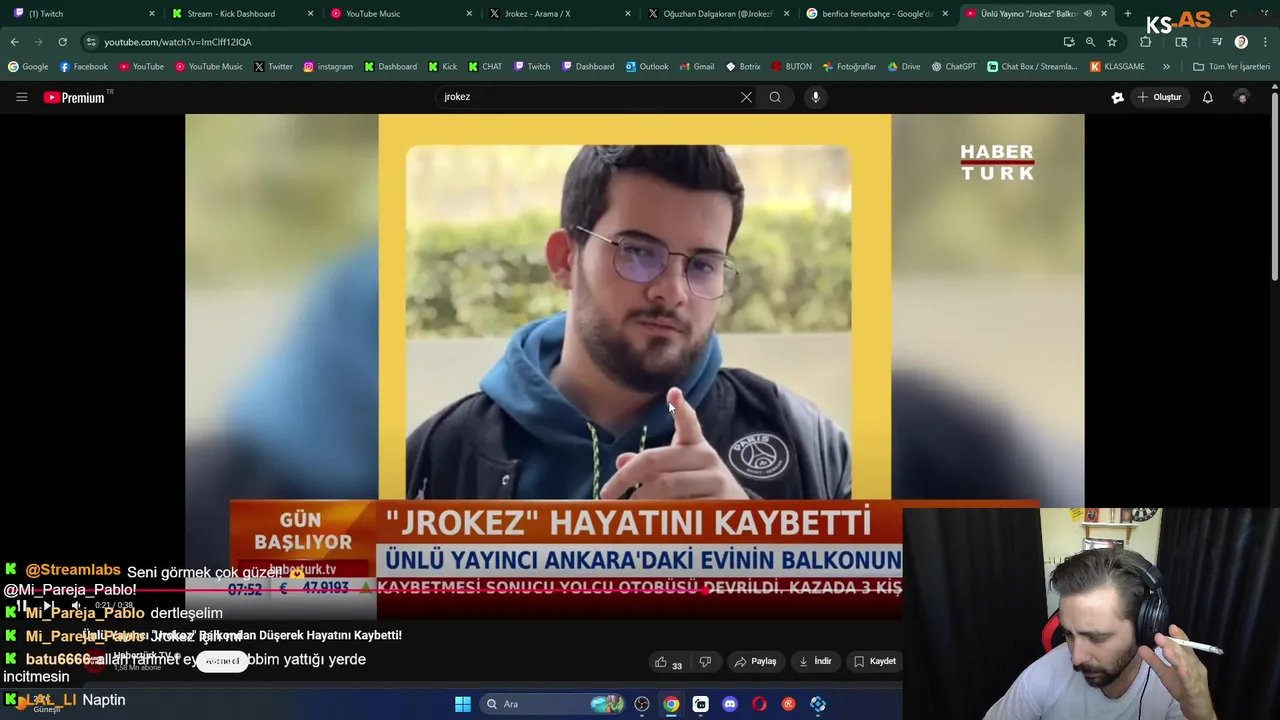Open Dashboard bookmark with purple Twitch icon
Screen dimensions: 1280x720
[x=588, y=67]
